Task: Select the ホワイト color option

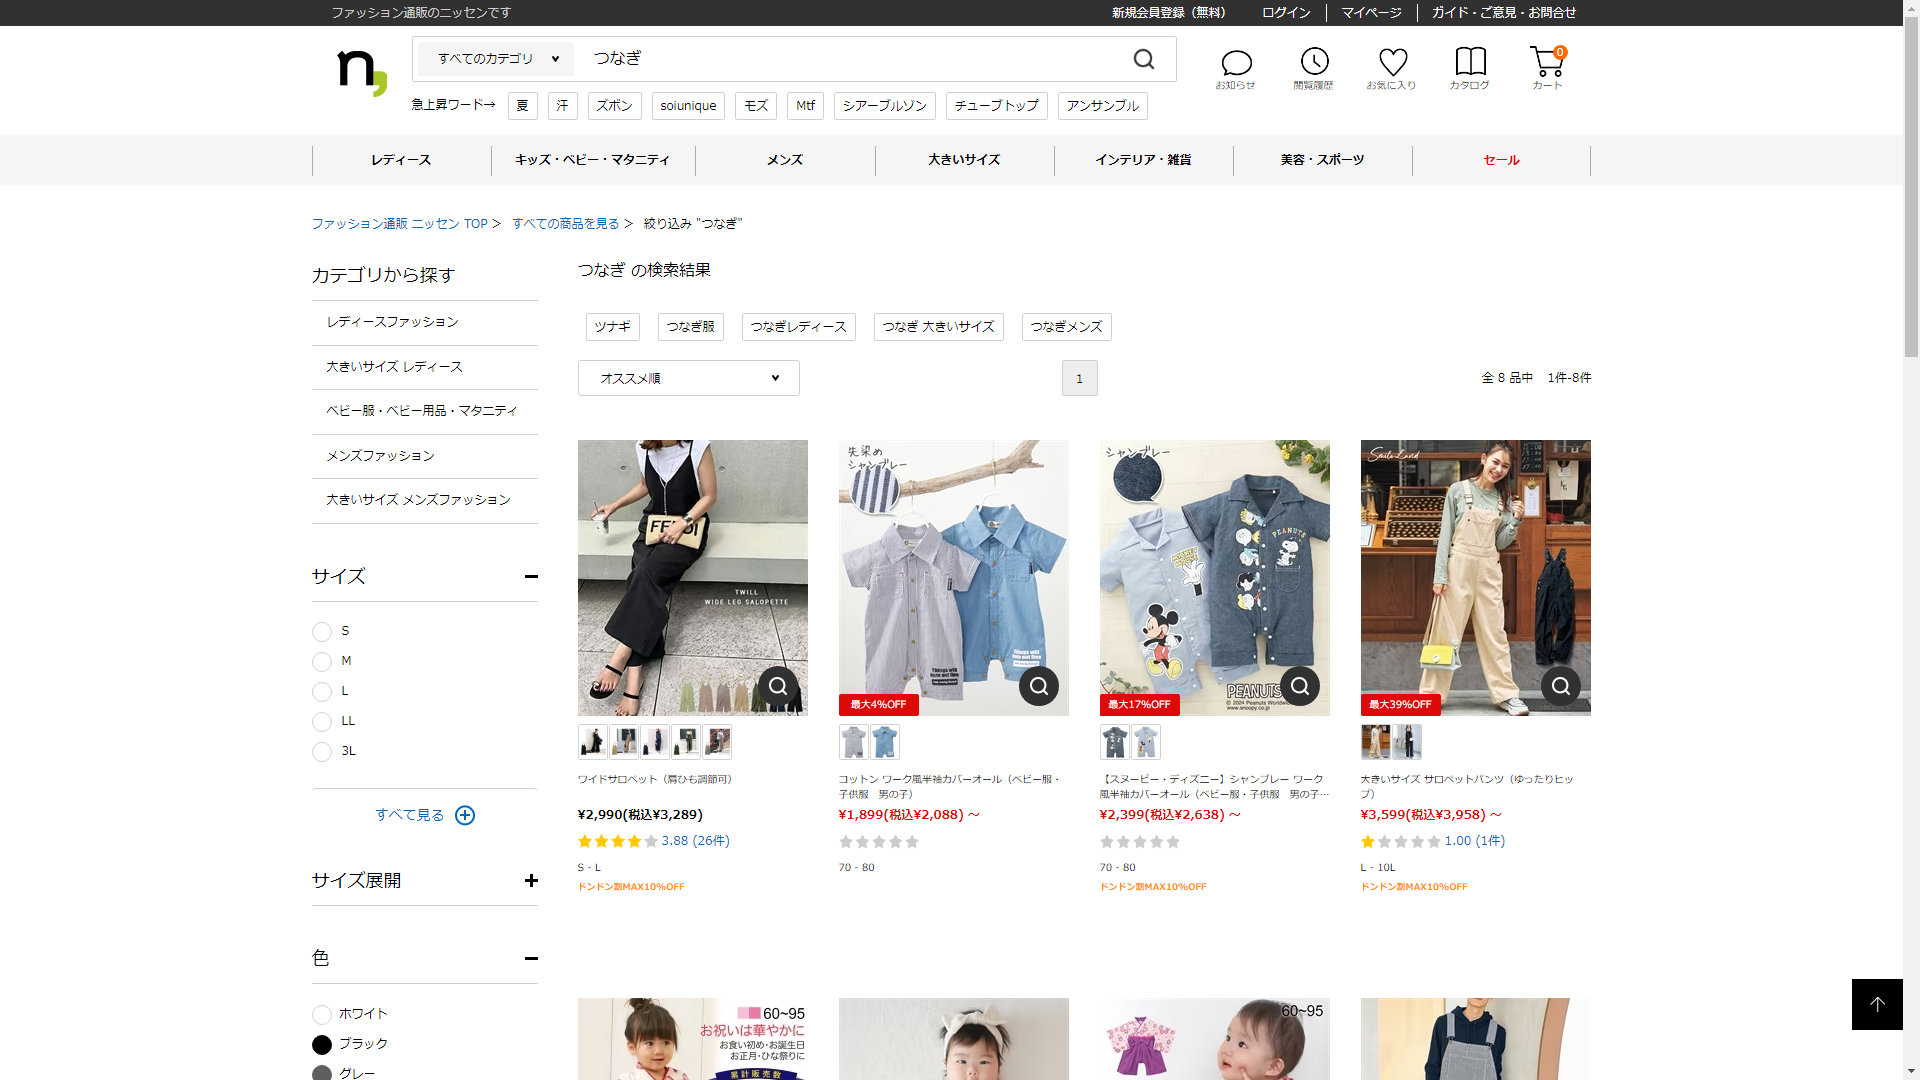Action: click(x=322, y=1015)
